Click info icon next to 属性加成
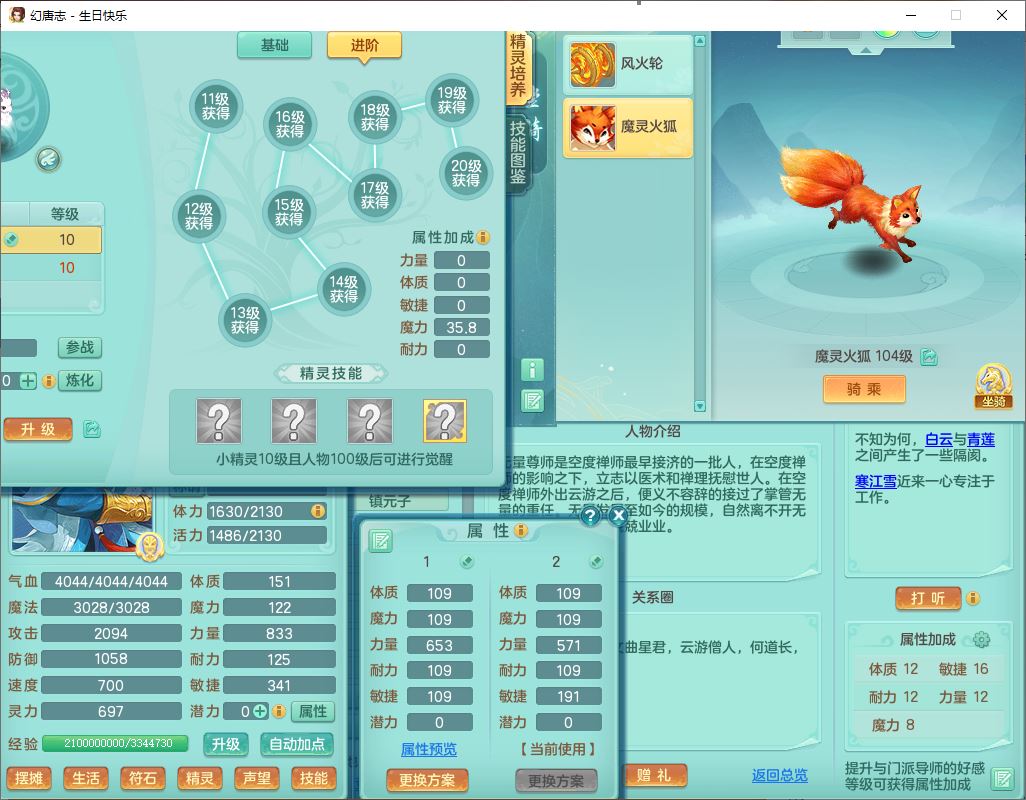 coord(483,238)
